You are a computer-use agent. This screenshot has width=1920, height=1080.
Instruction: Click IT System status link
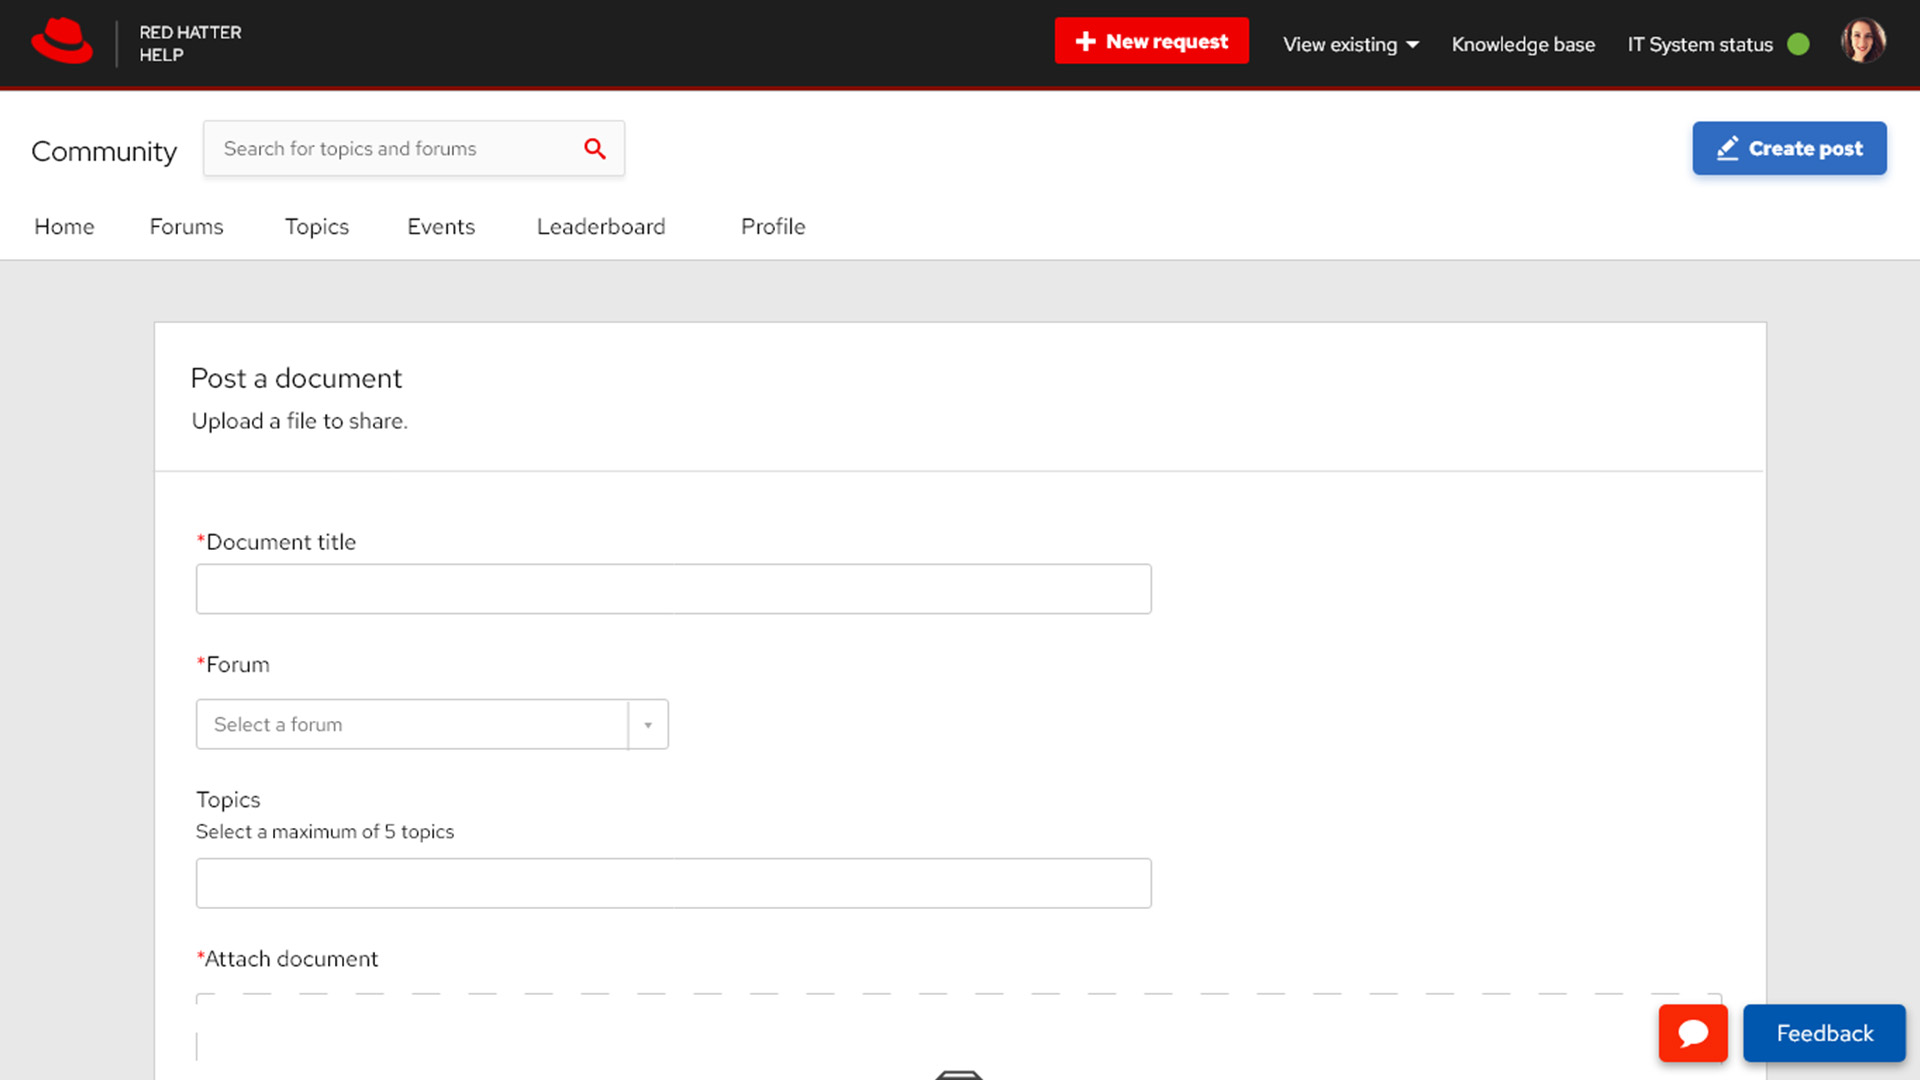click(1700, 44)
